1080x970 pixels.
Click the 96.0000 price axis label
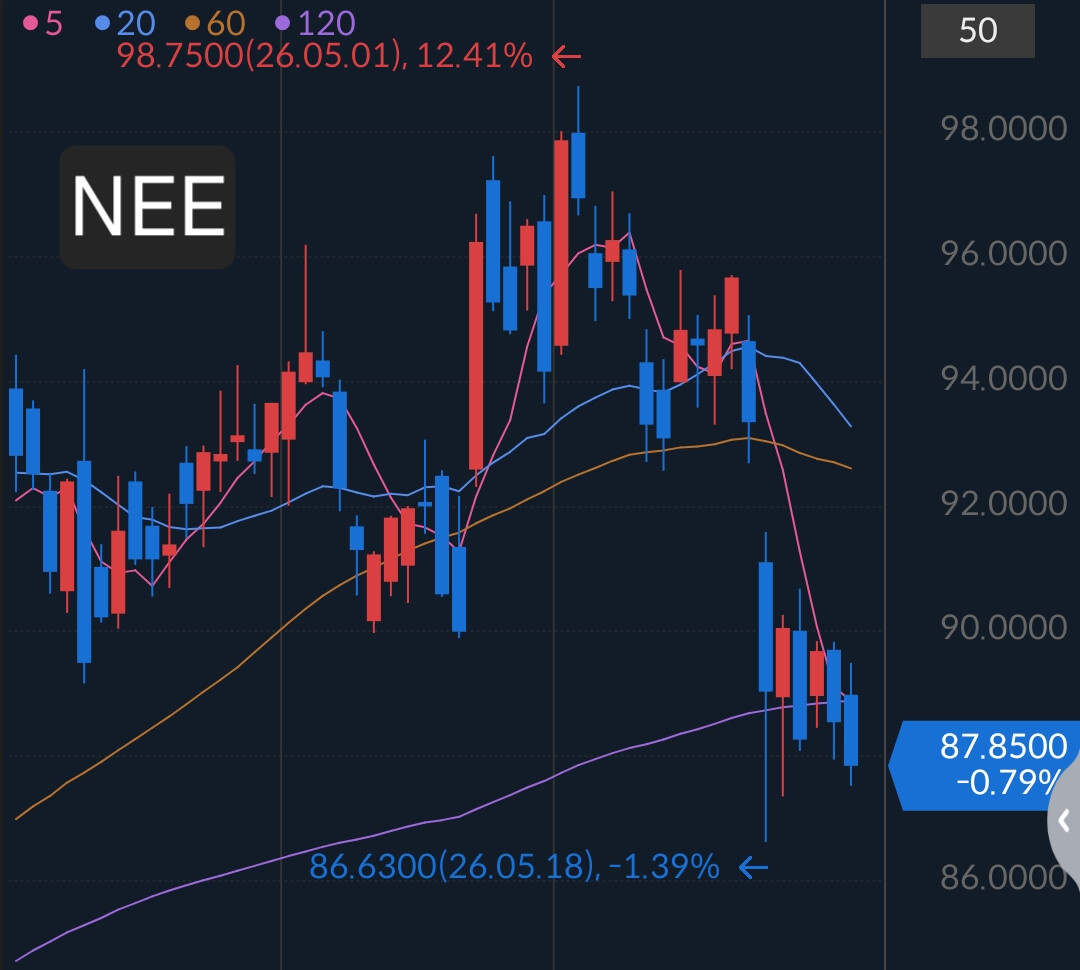pos(1004,254)
